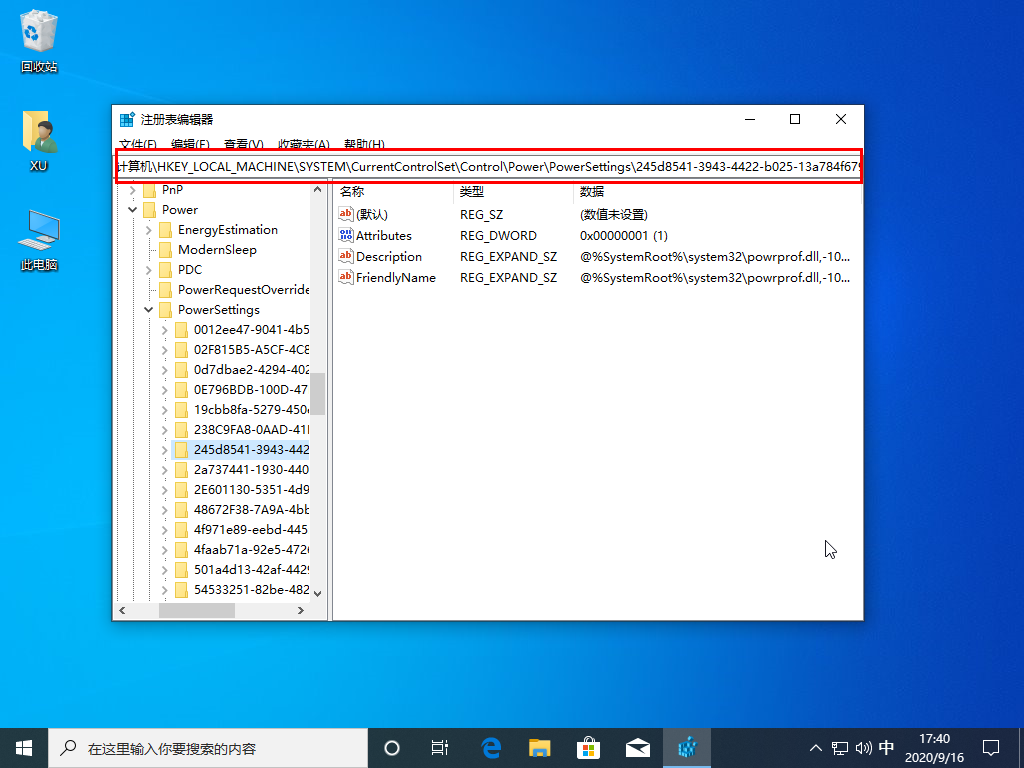
Task: Click the tree vertical scrollbar down arrow
Action: tap(318, 593)
